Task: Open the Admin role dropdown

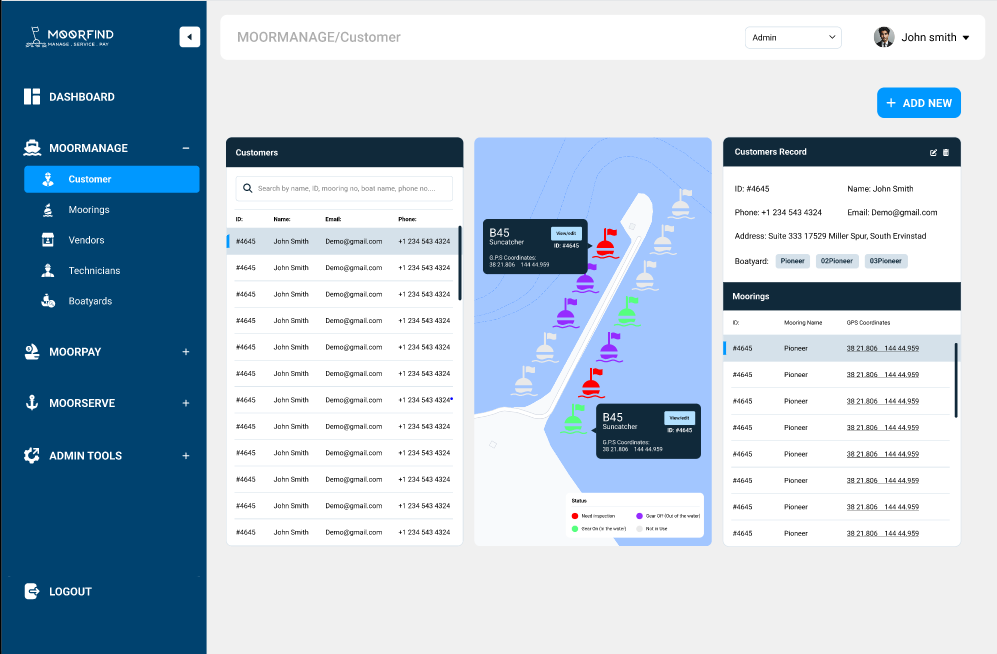Action: point(793,36)
